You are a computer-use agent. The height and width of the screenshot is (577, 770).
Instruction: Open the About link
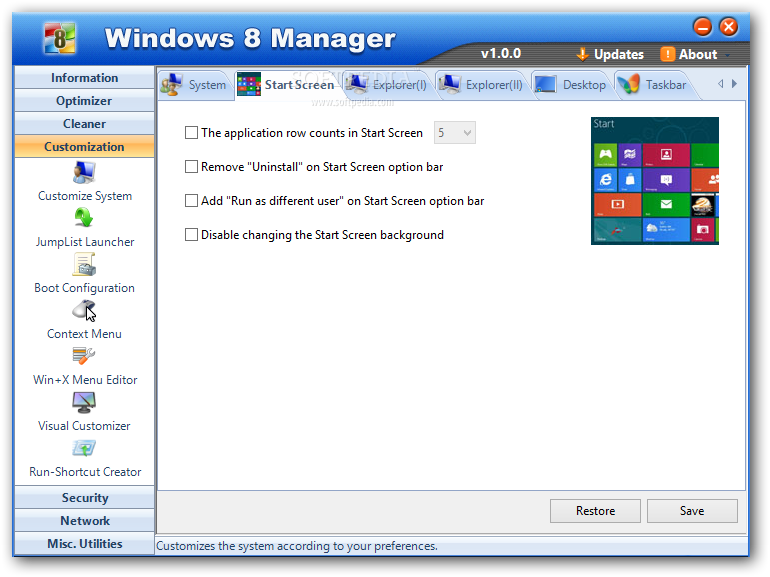point(698,55)
